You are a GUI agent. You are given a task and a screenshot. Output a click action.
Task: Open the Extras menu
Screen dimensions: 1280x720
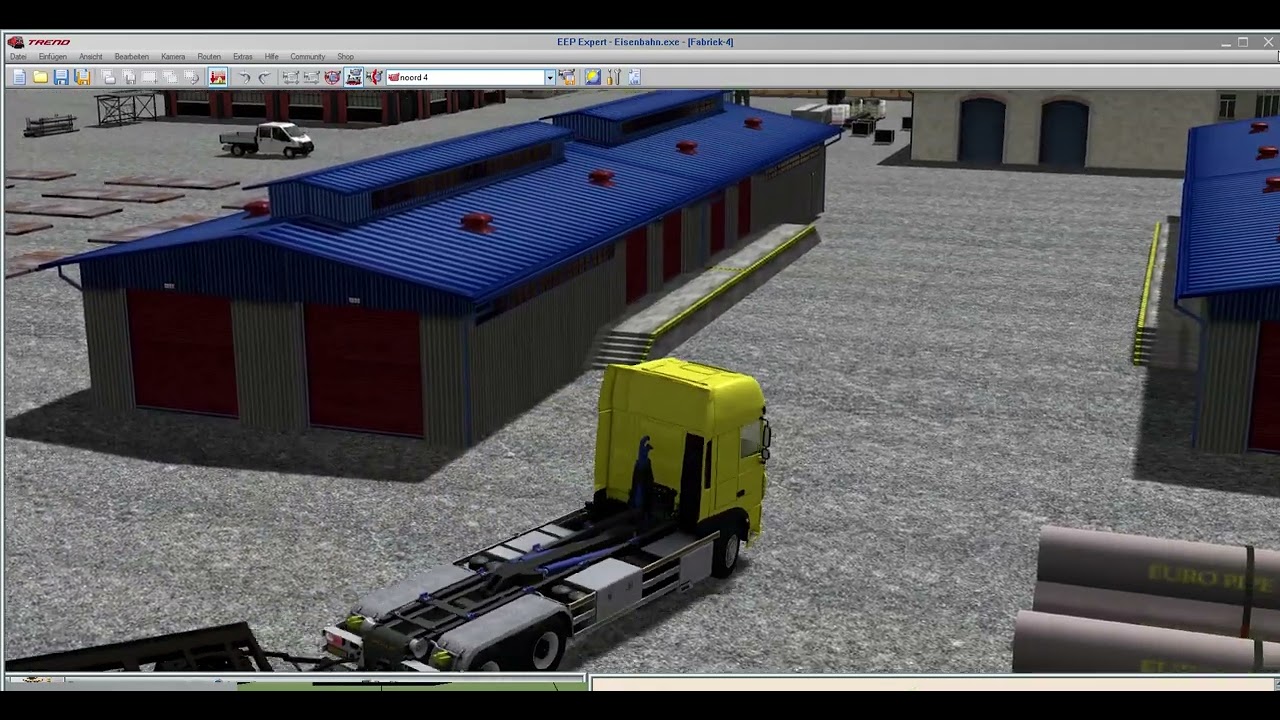[243, 57]
